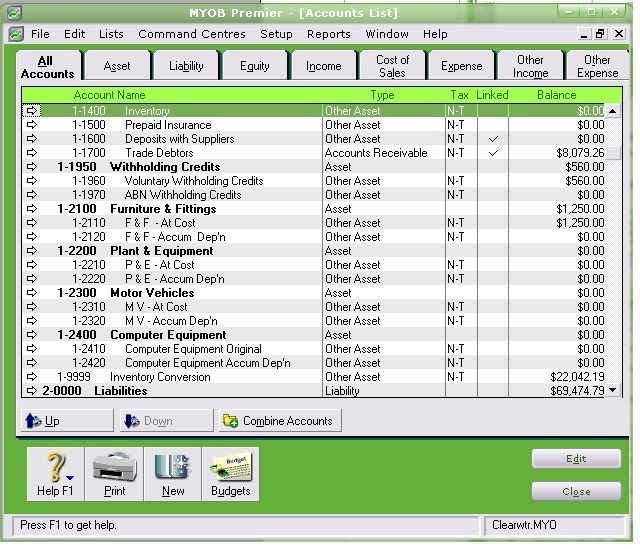Open the Lists menu
Image resolution: width=640 pixels, height=549 pixels.
click(111, 34)
